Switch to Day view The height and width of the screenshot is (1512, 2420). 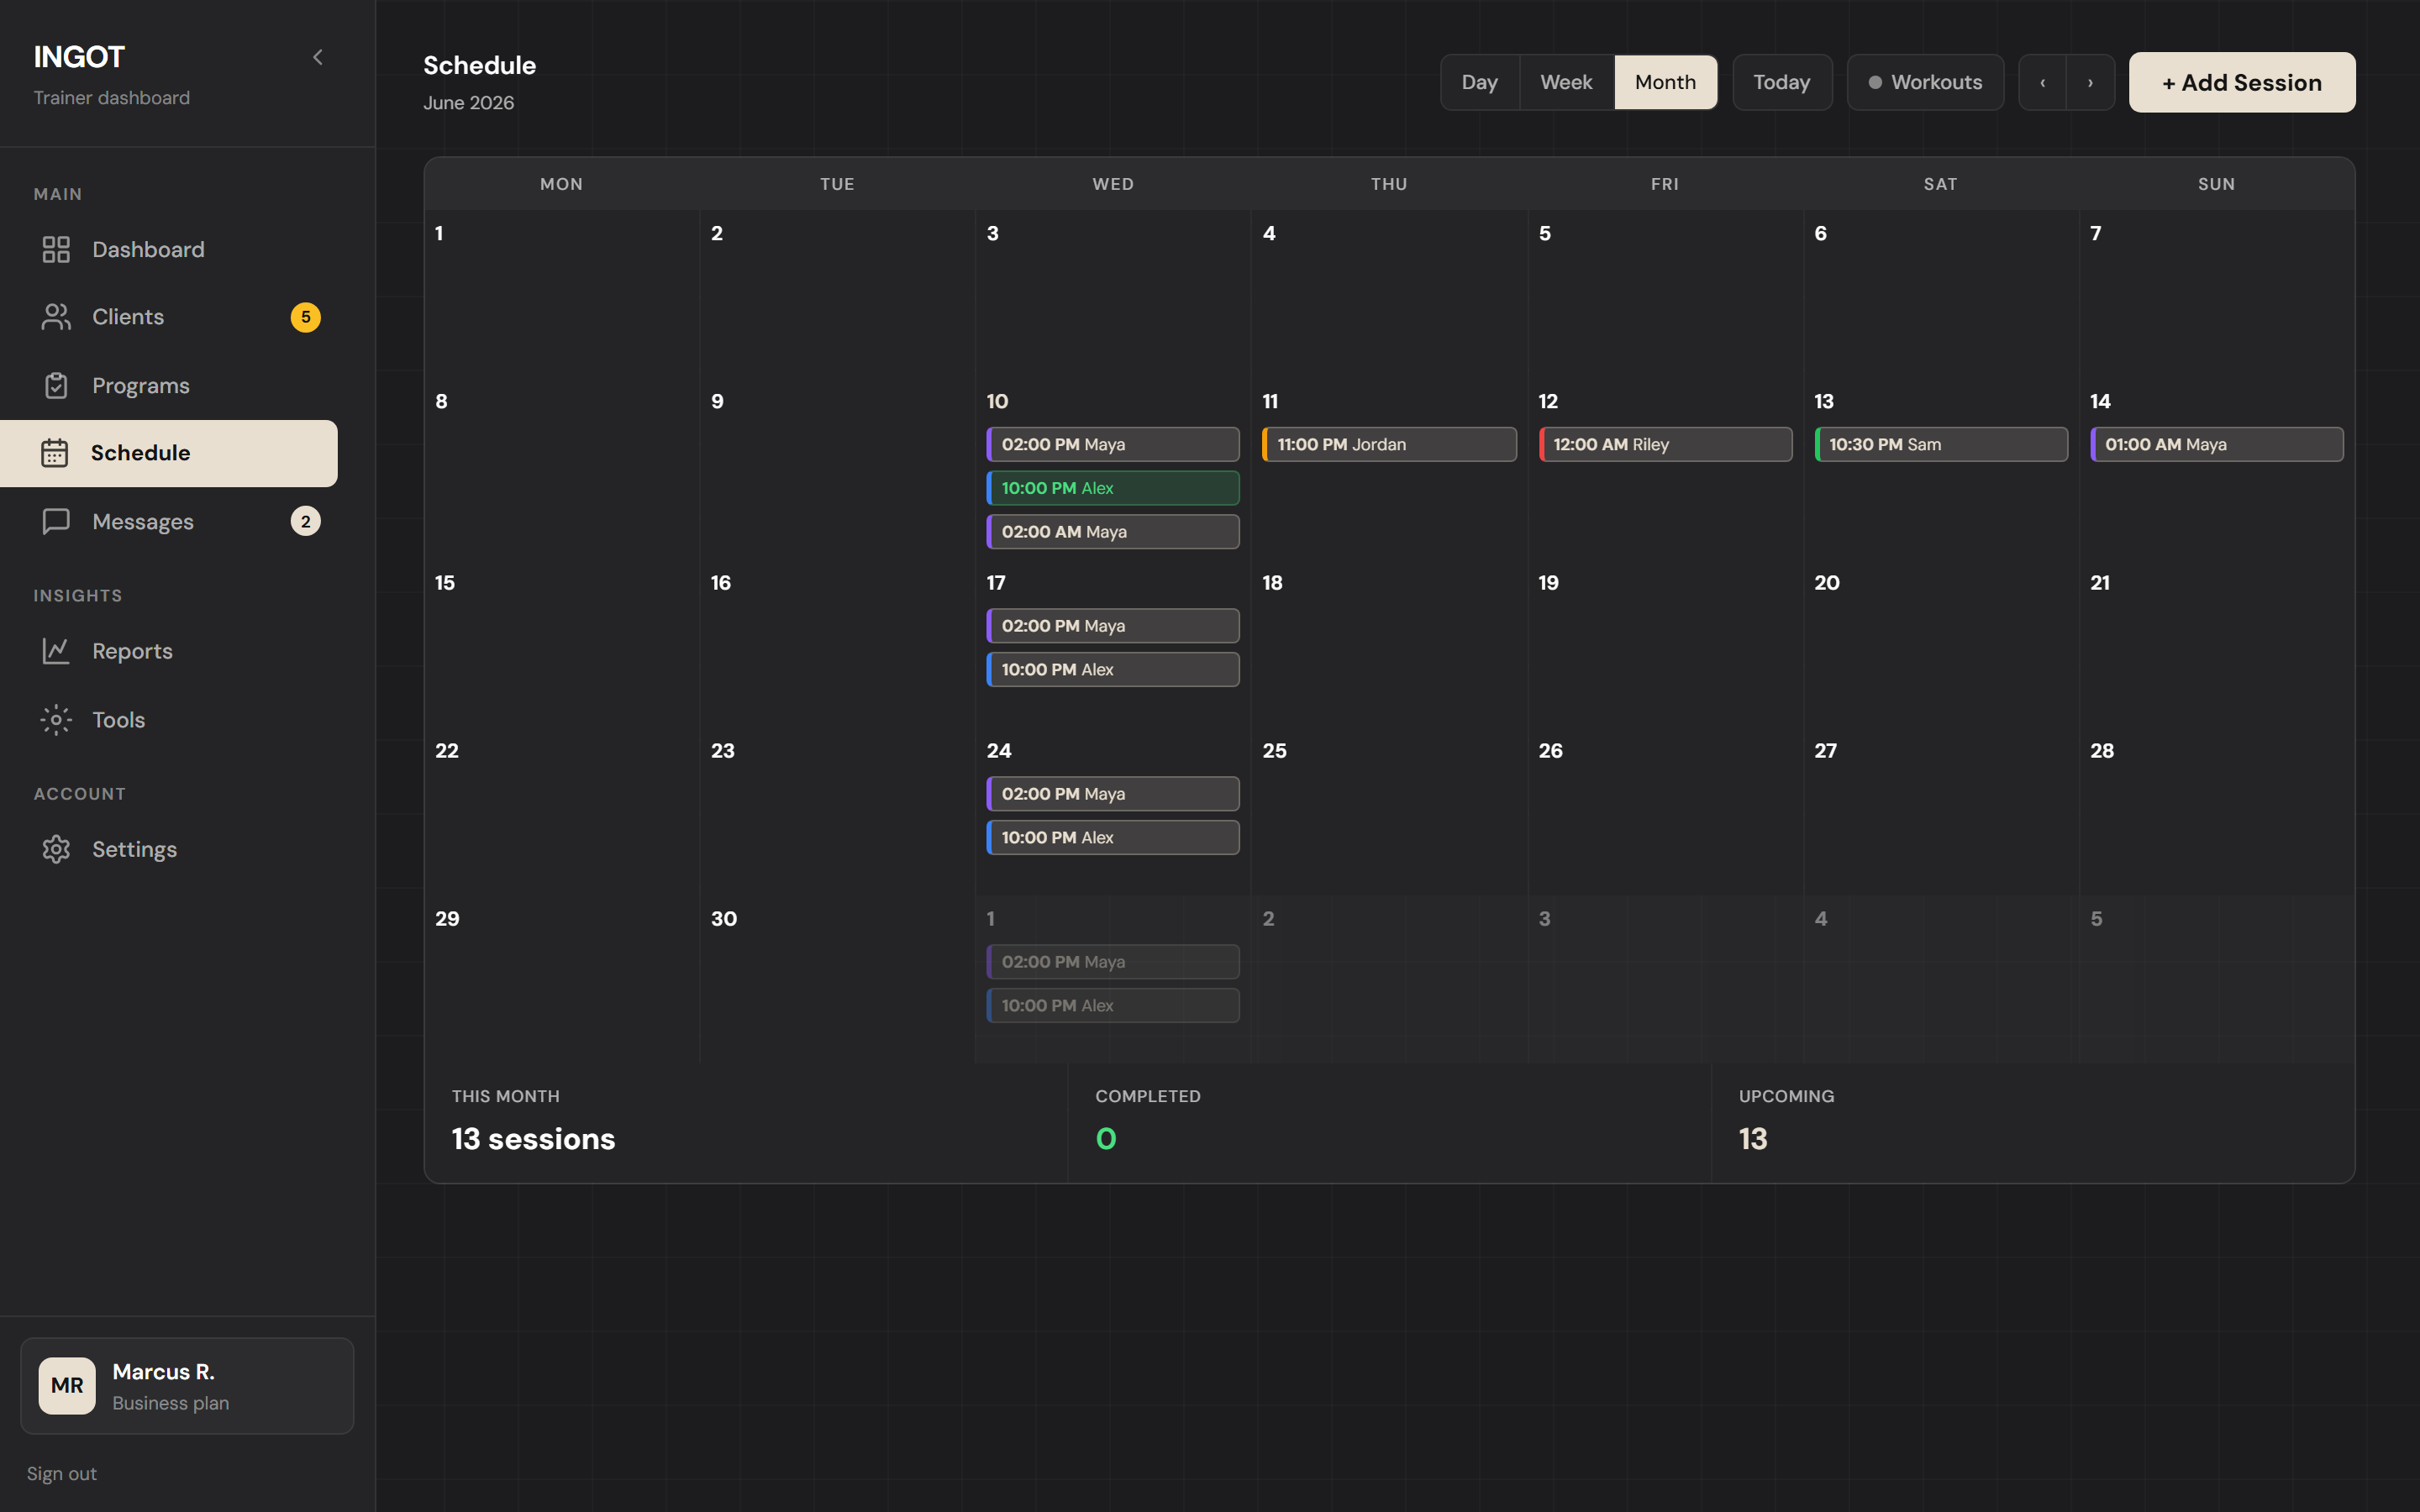(1479, 82)
